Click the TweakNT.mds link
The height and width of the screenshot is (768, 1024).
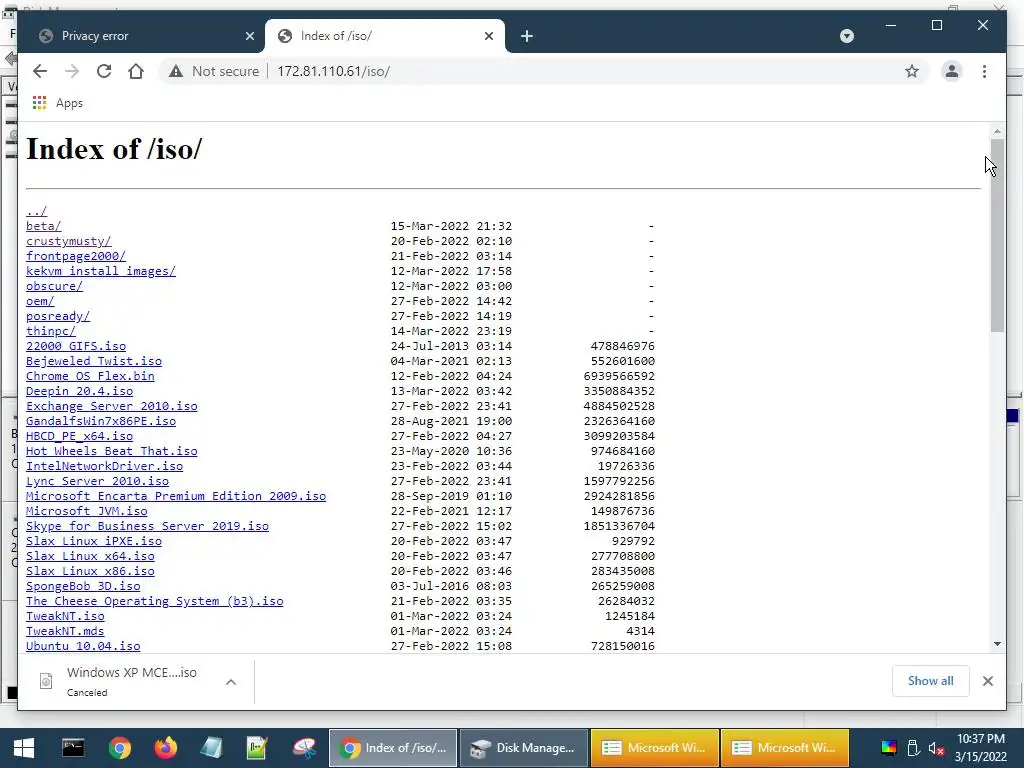(65, 632)
